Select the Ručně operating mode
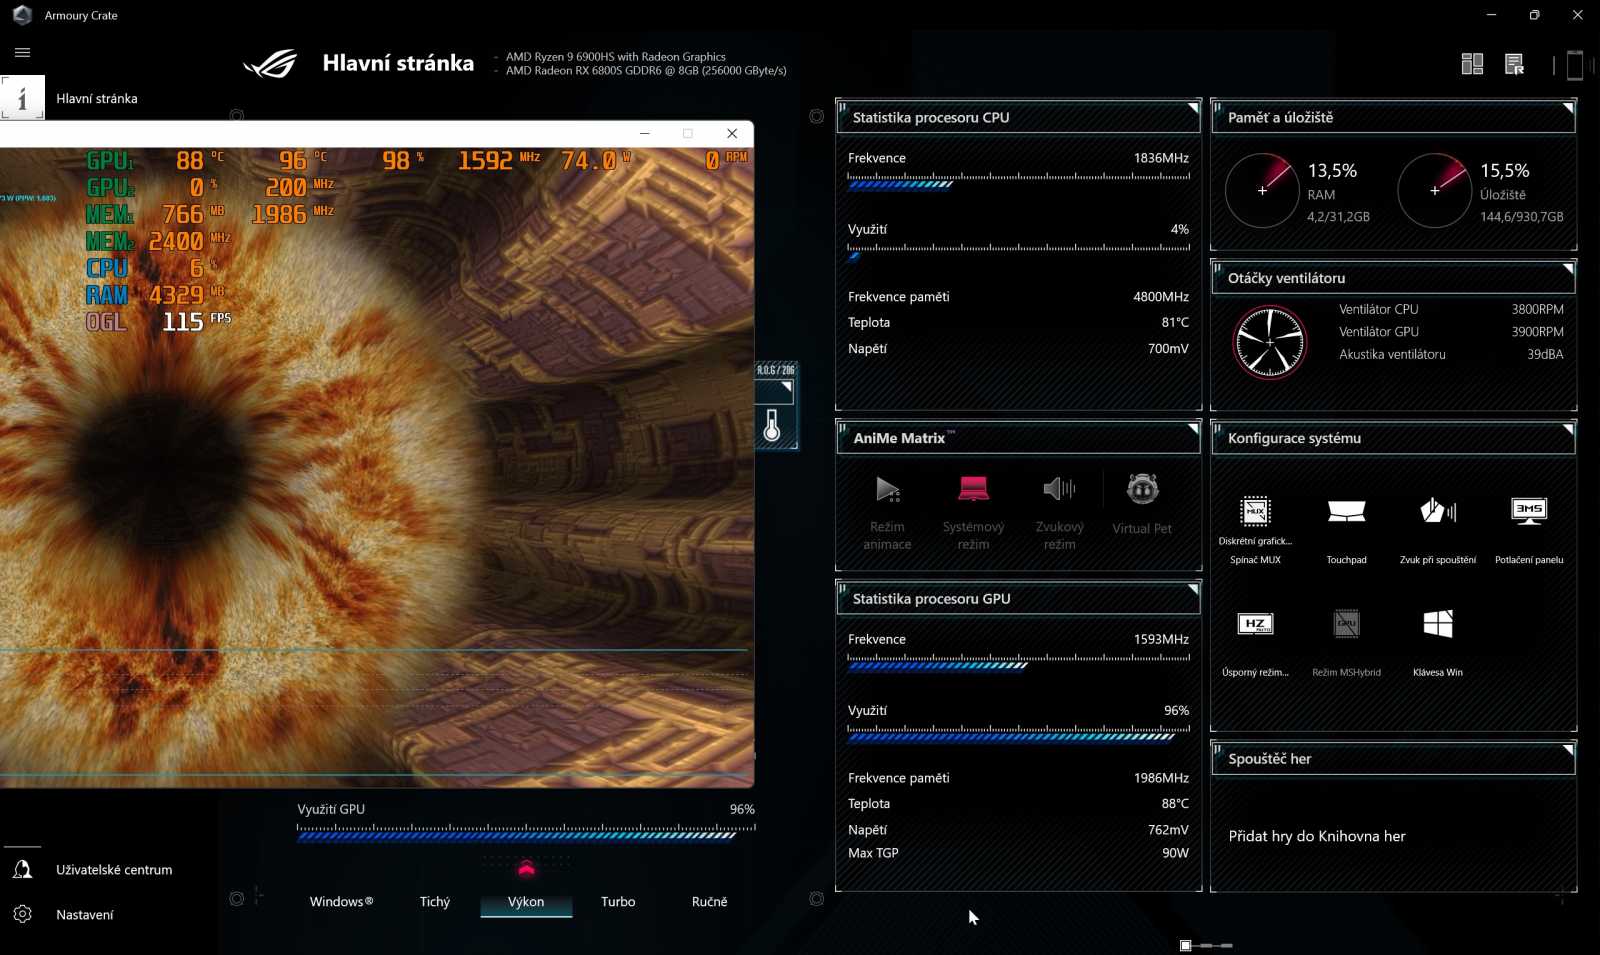Viewport: 1600px width, 955px height. tap(710, 901)
